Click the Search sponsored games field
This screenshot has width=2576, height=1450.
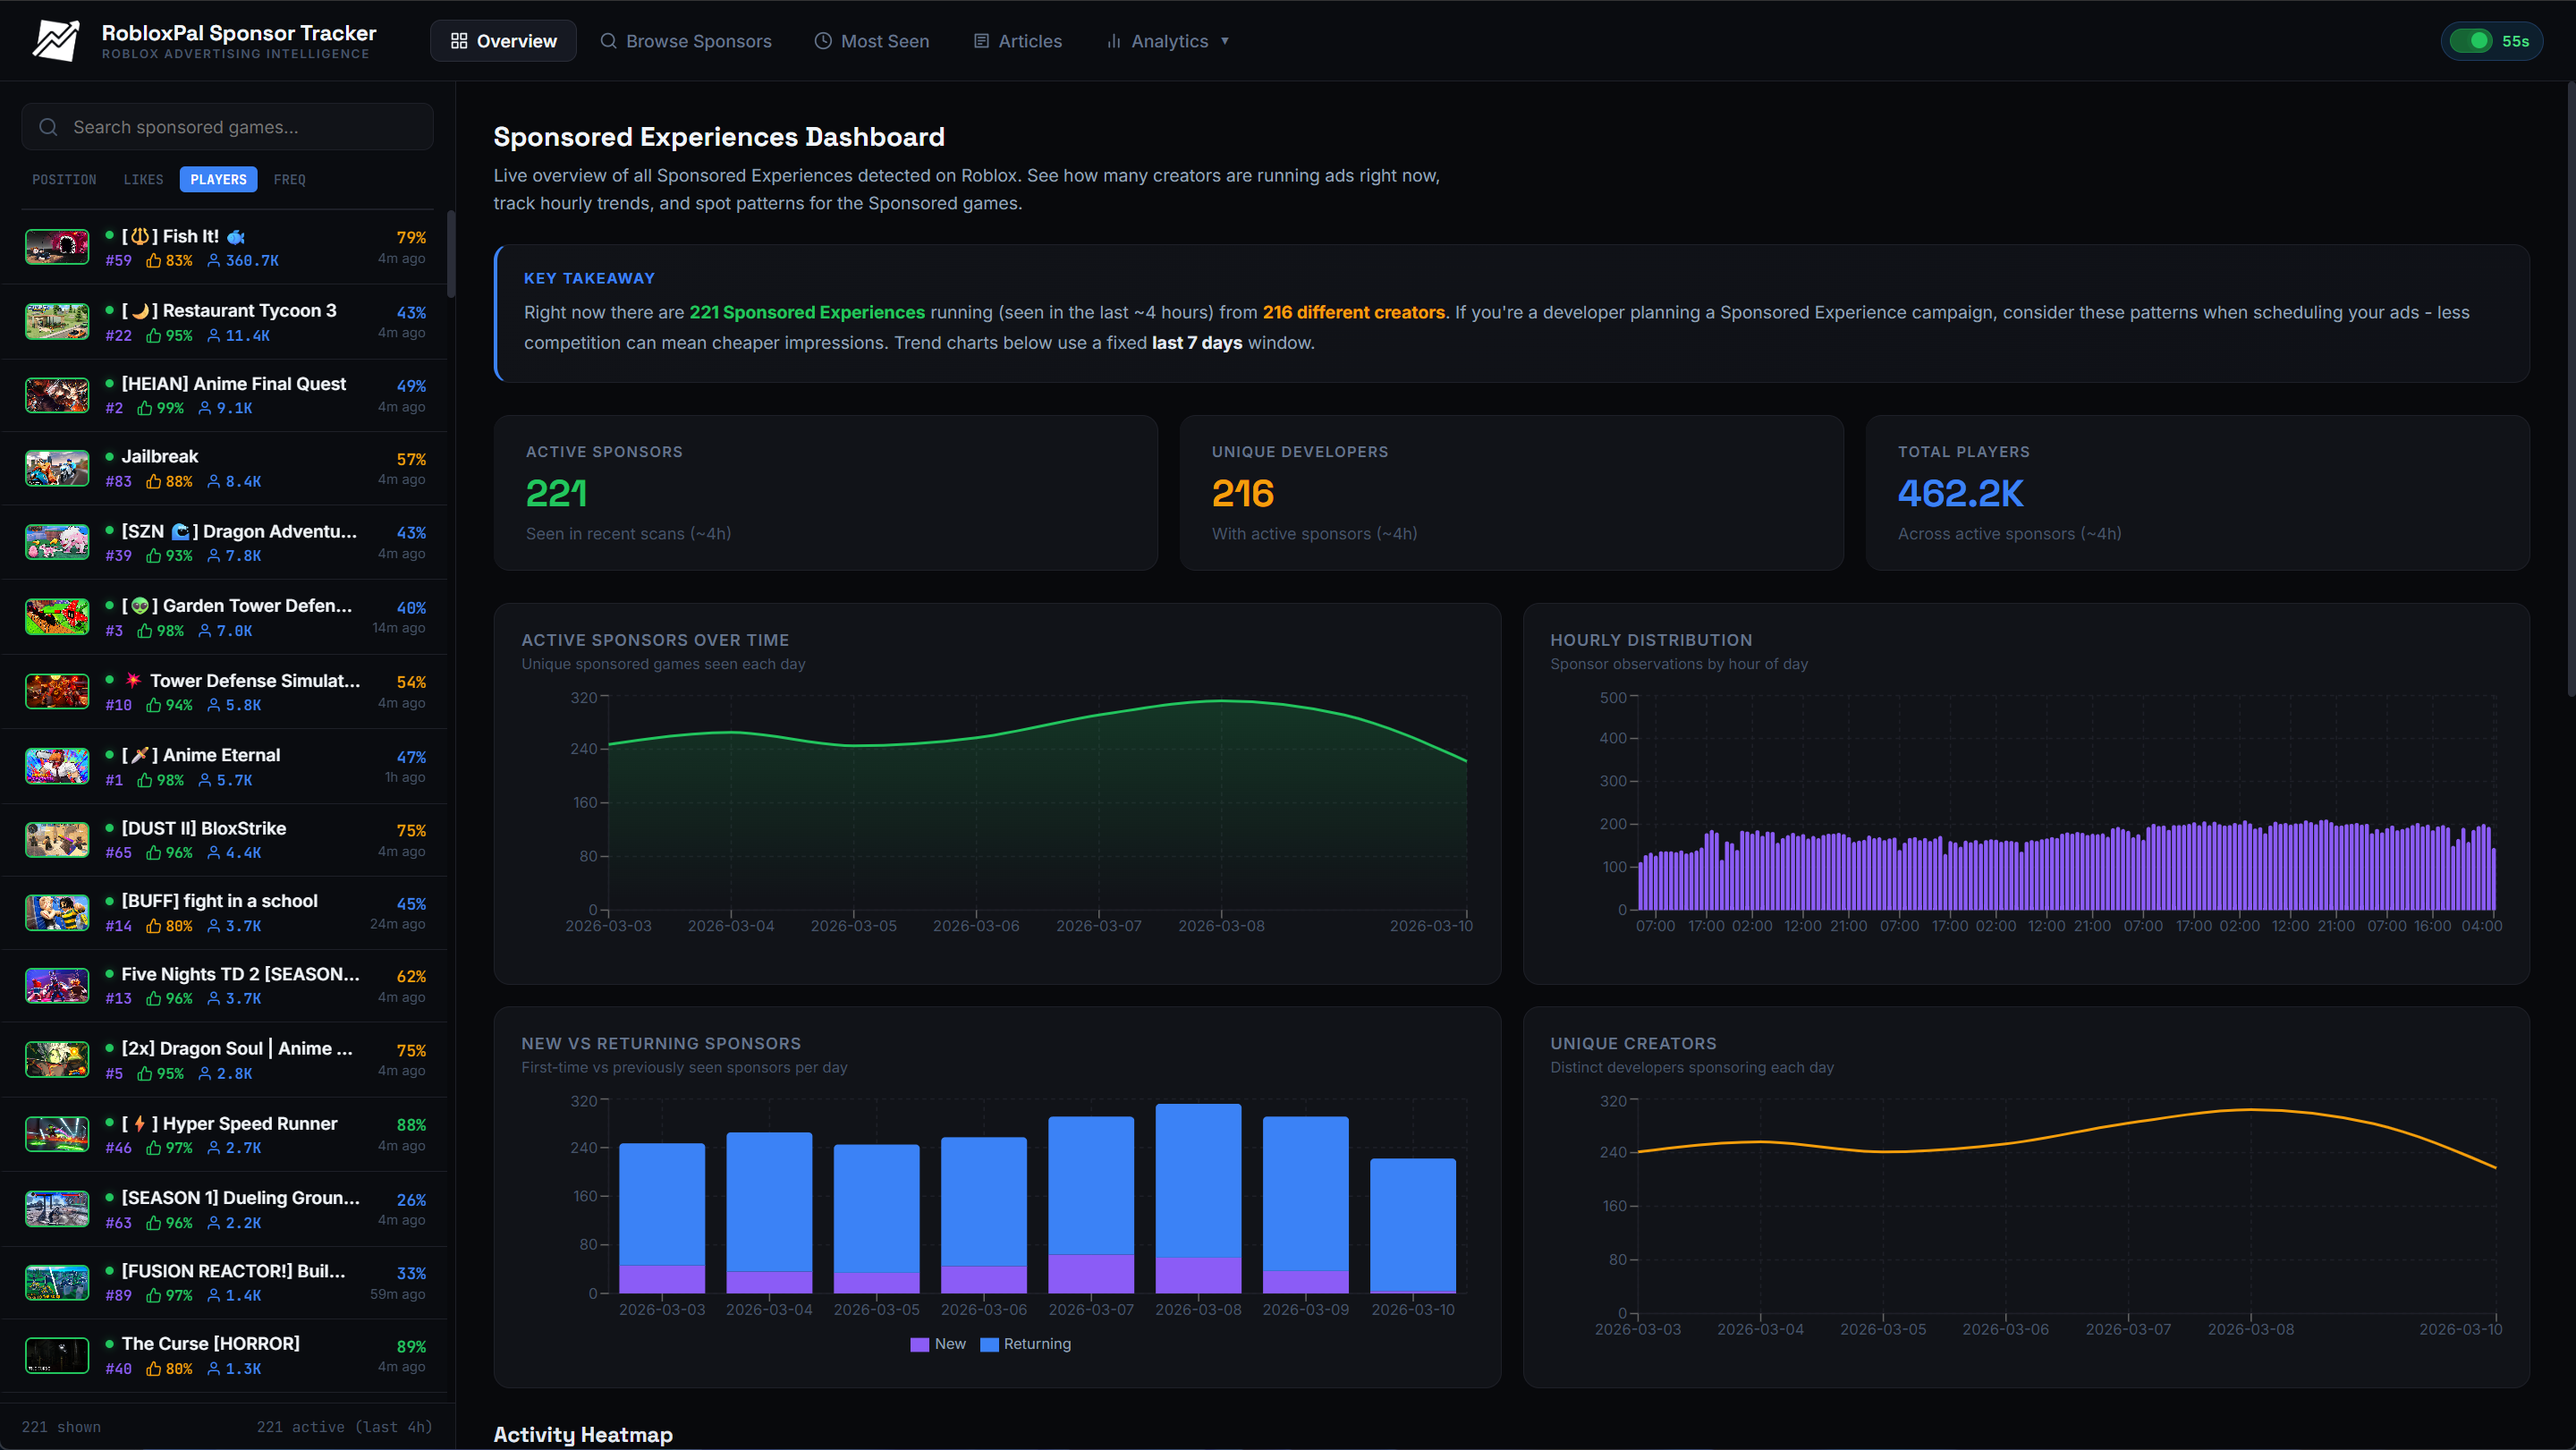coord(240,127)
